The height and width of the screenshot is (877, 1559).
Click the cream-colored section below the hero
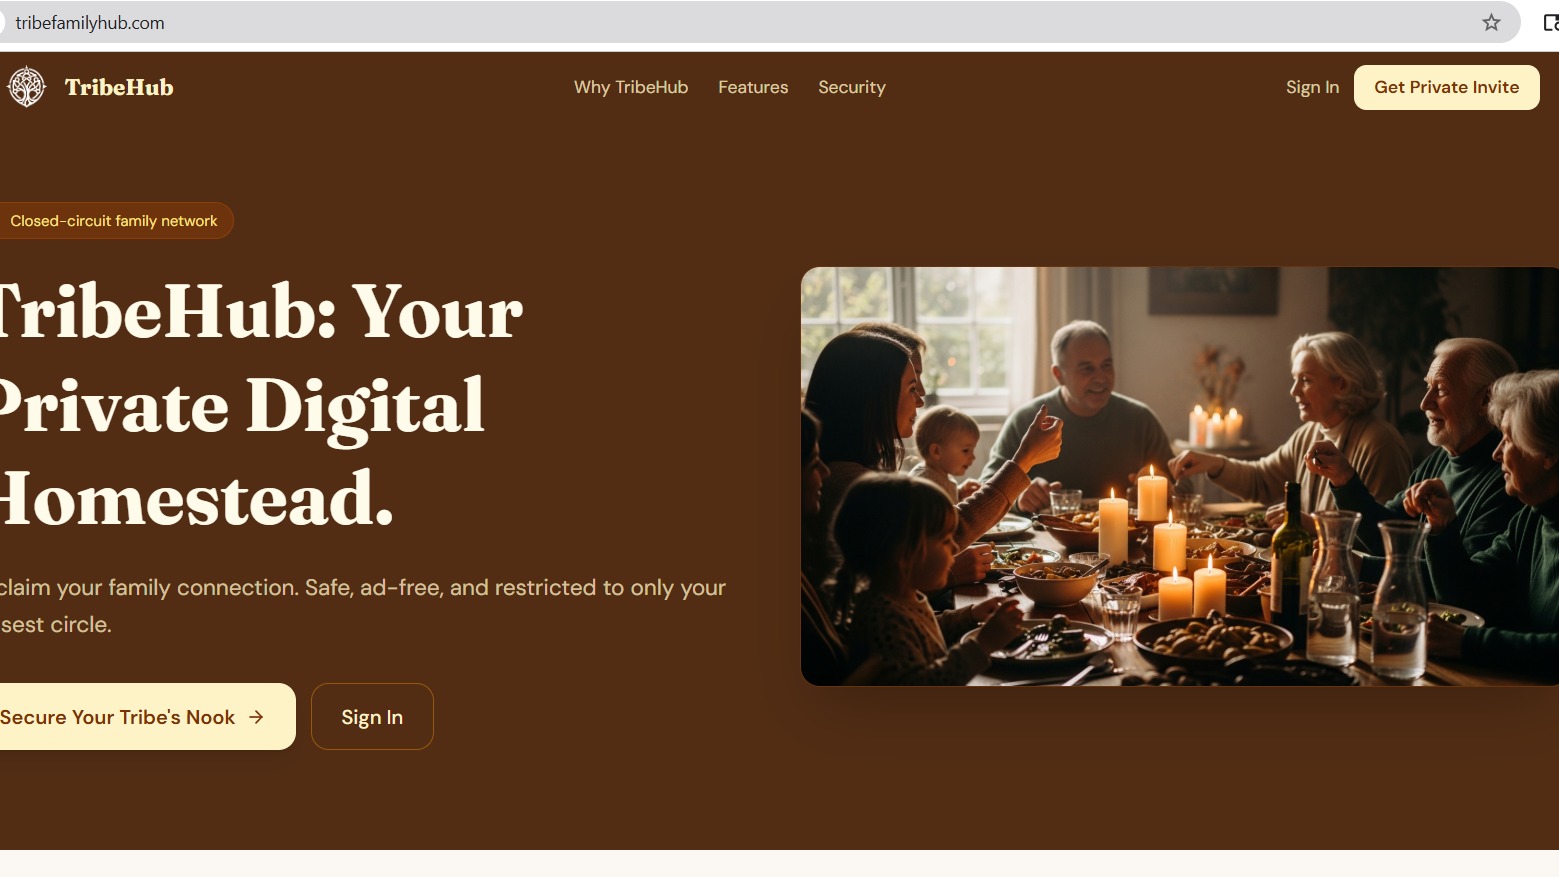point(779,863)
